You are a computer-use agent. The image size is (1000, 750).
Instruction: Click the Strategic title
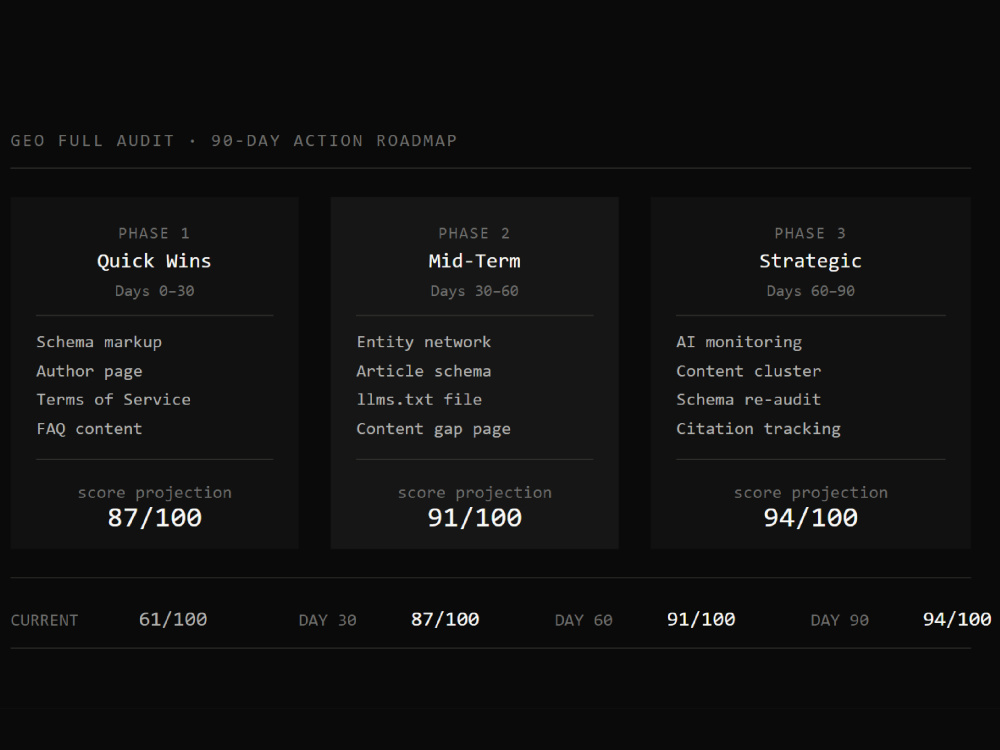click(811, 261)
